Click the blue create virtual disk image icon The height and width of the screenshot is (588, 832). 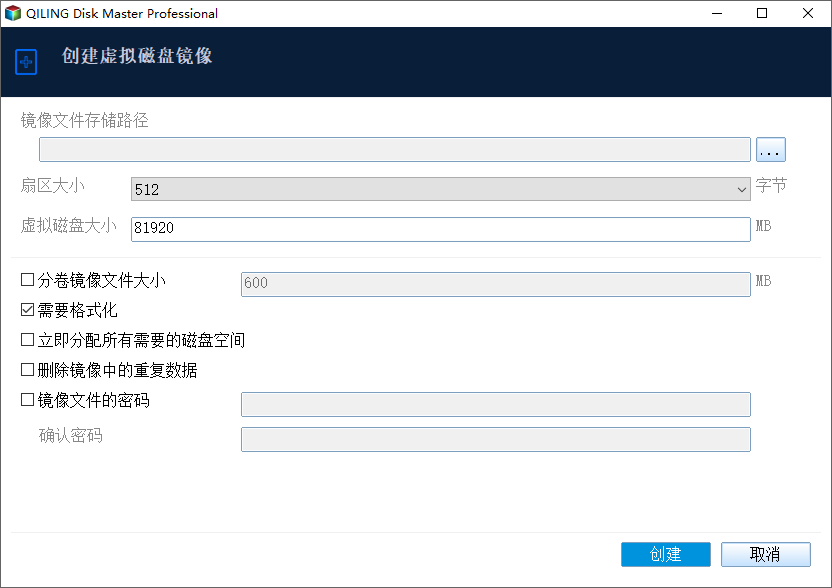pyautogui.click(x=26, y=61)
